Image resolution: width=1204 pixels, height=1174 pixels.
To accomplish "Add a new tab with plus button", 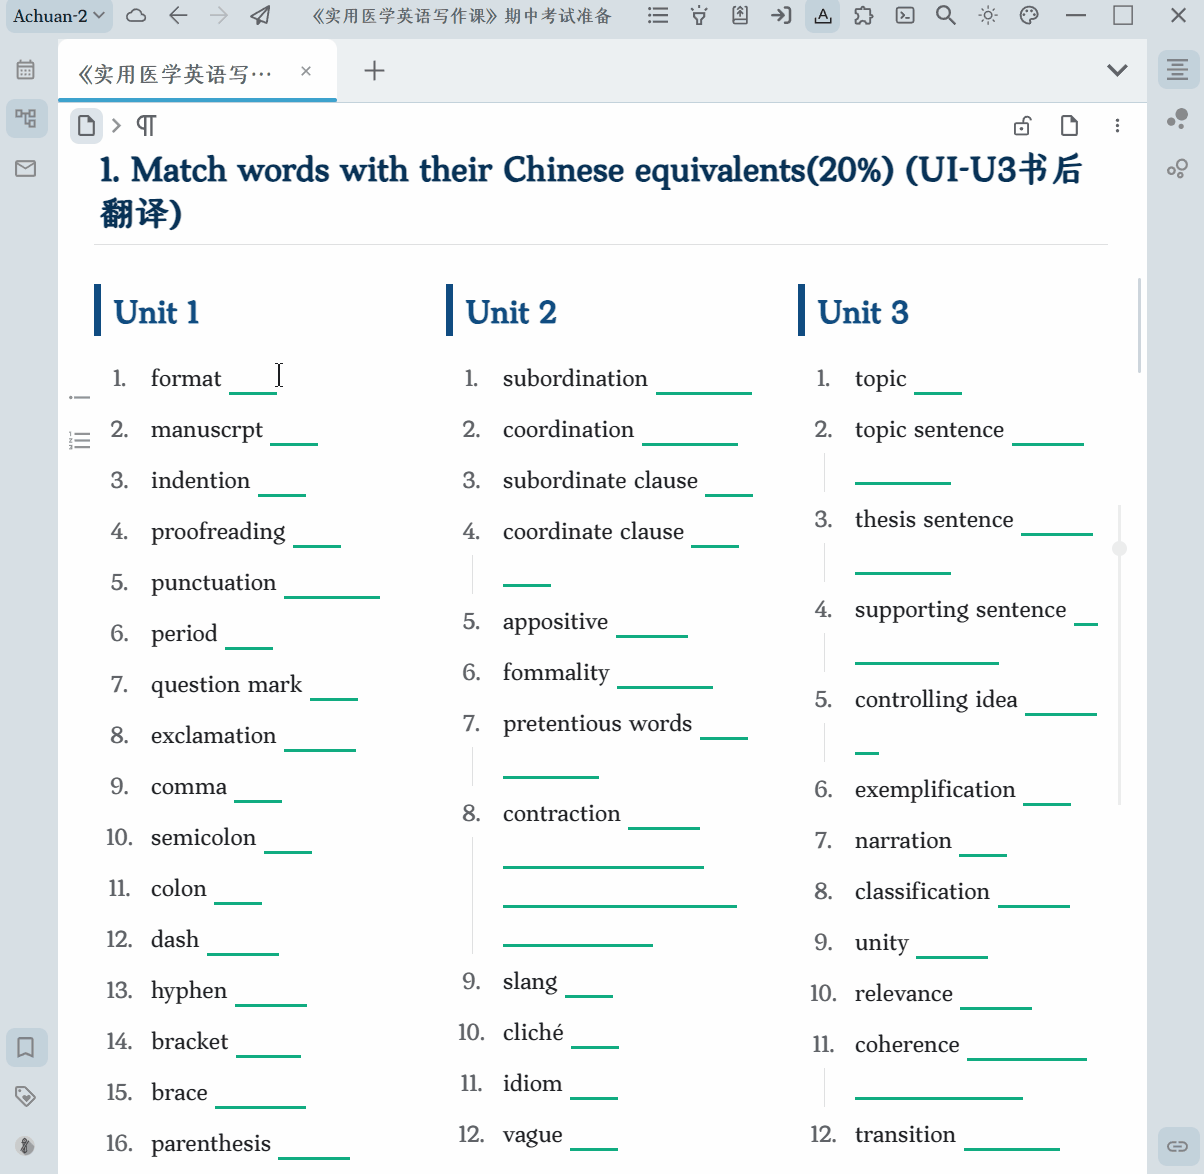I will point(374,71).
